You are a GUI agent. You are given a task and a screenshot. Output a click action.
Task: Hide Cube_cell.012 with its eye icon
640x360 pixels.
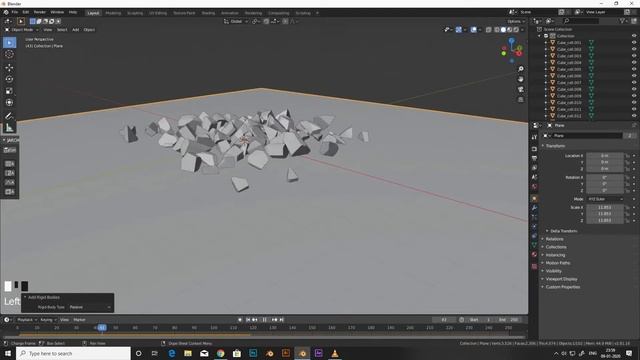[634, 116]
